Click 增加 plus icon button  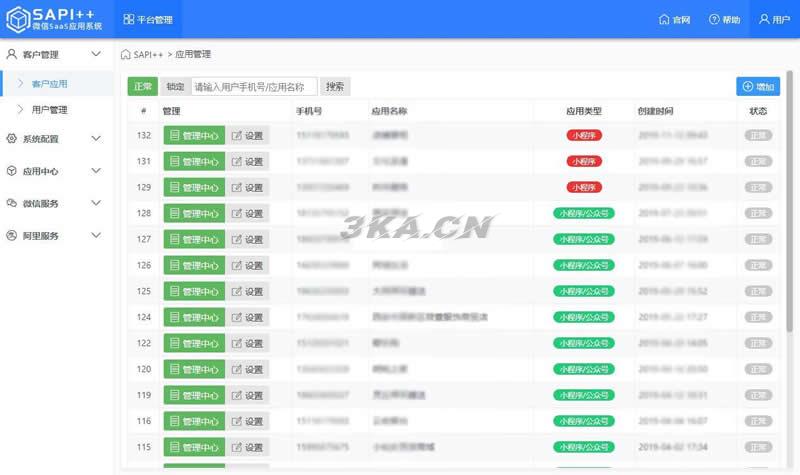(x=748, y=87)
